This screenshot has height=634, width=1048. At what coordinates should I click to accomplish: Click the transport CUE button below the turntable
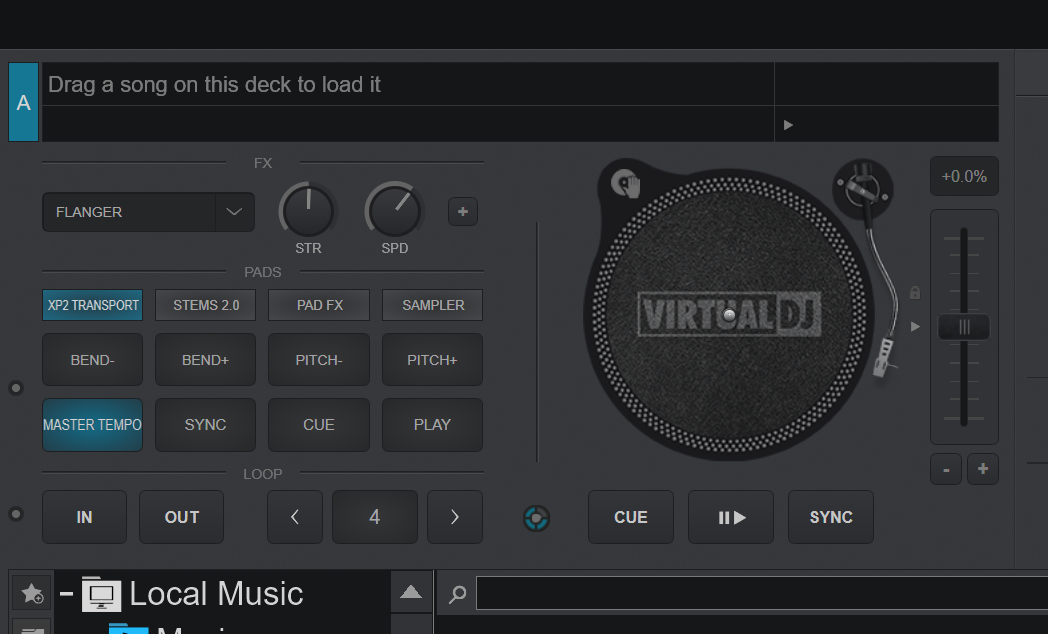[630, 517]
